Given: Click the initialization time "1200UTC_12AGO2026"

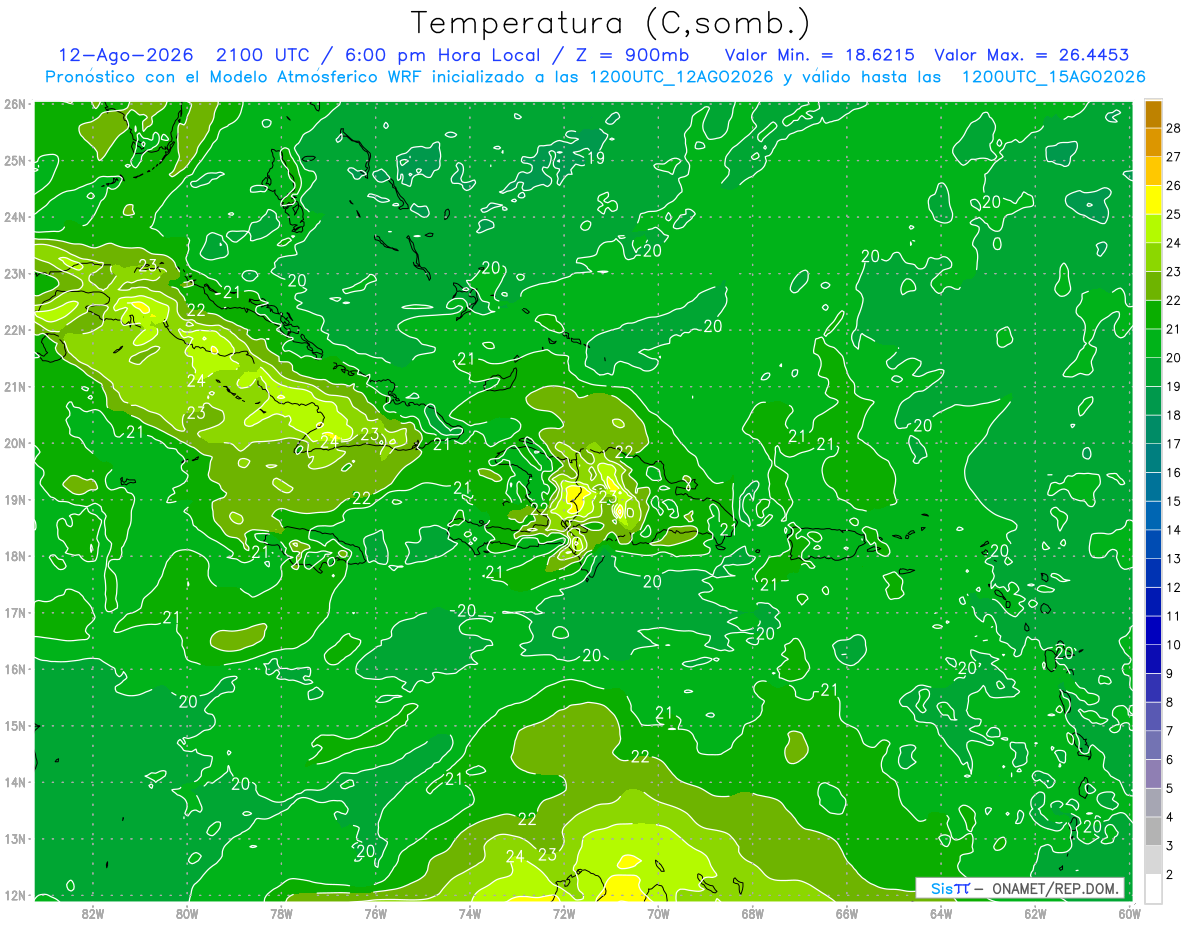Looking at the screenshot, I should (x=680, y=77).
